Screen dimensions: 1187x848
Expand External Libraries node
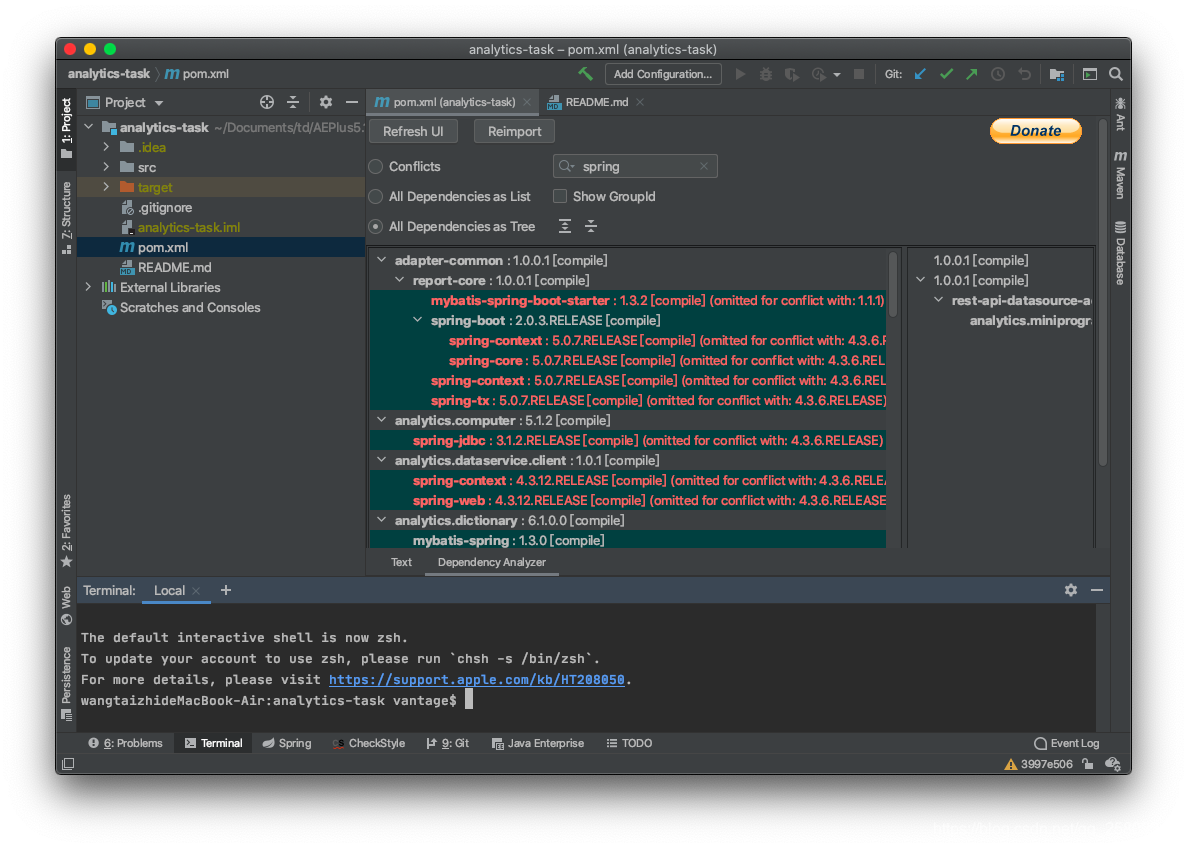(88, 287)
